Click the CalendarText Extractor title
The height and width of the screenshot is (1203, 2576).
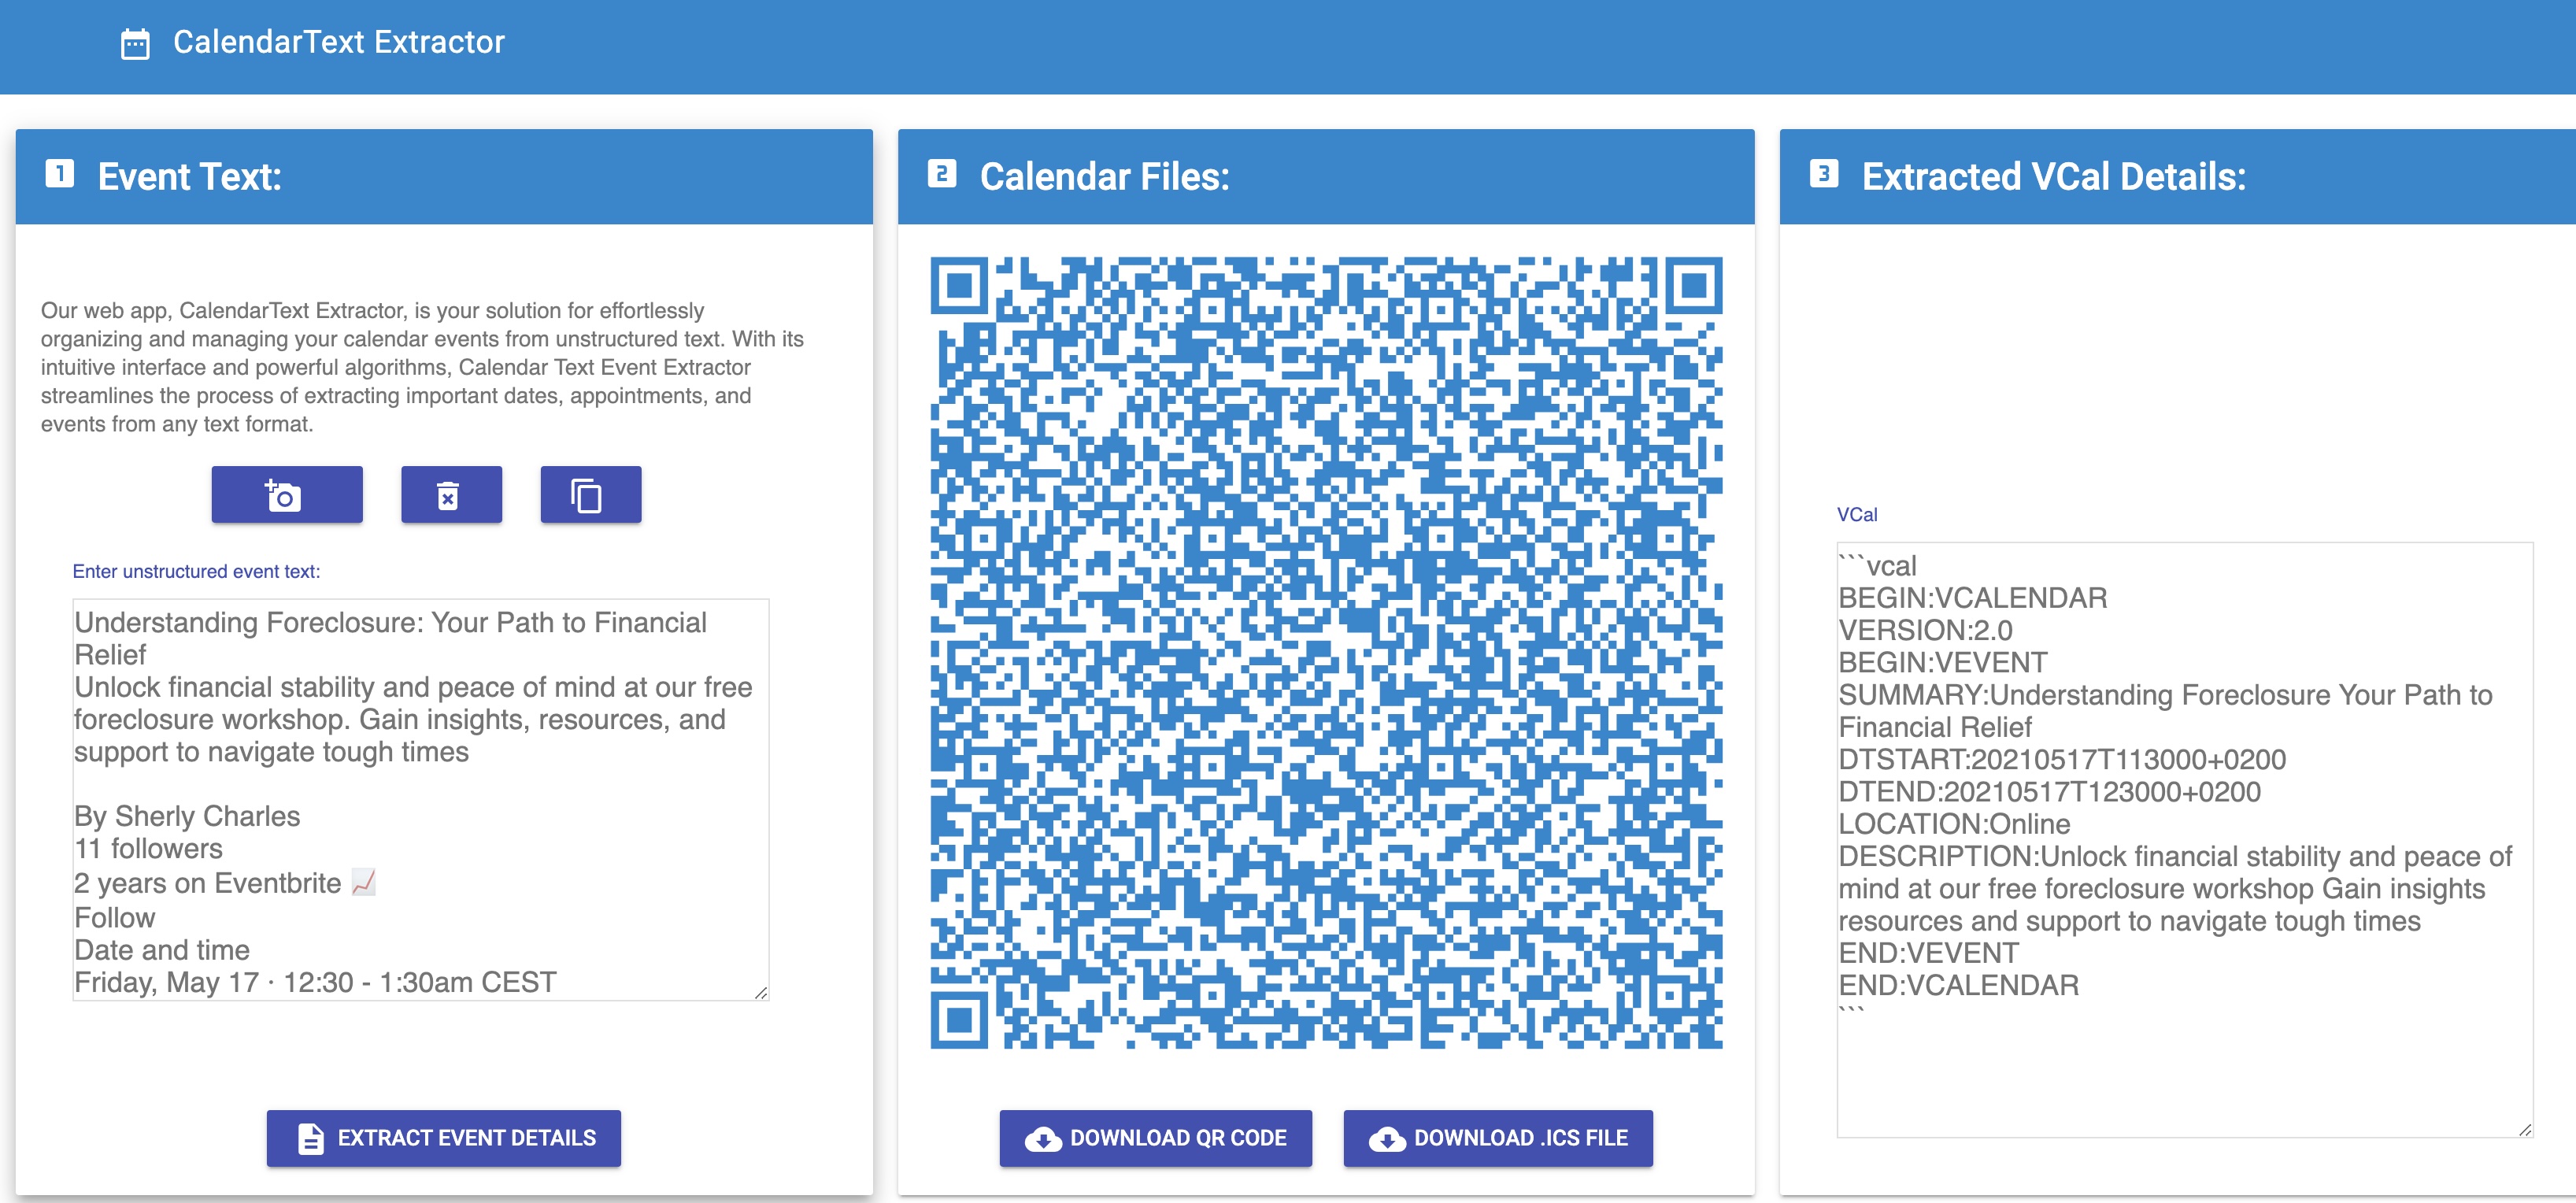click(338, 43)
